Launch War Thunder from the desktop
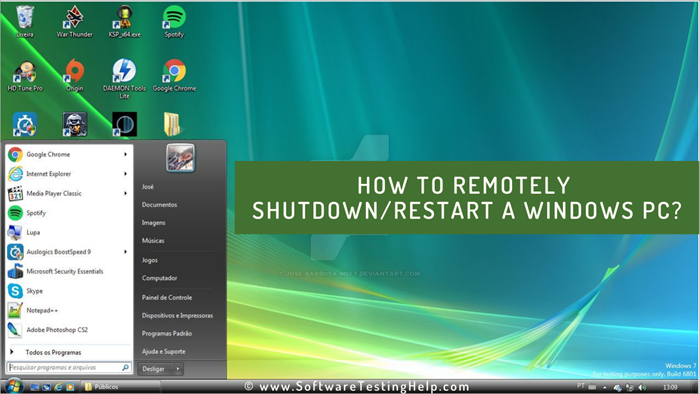The image size is (700, 394). (75, 21)
